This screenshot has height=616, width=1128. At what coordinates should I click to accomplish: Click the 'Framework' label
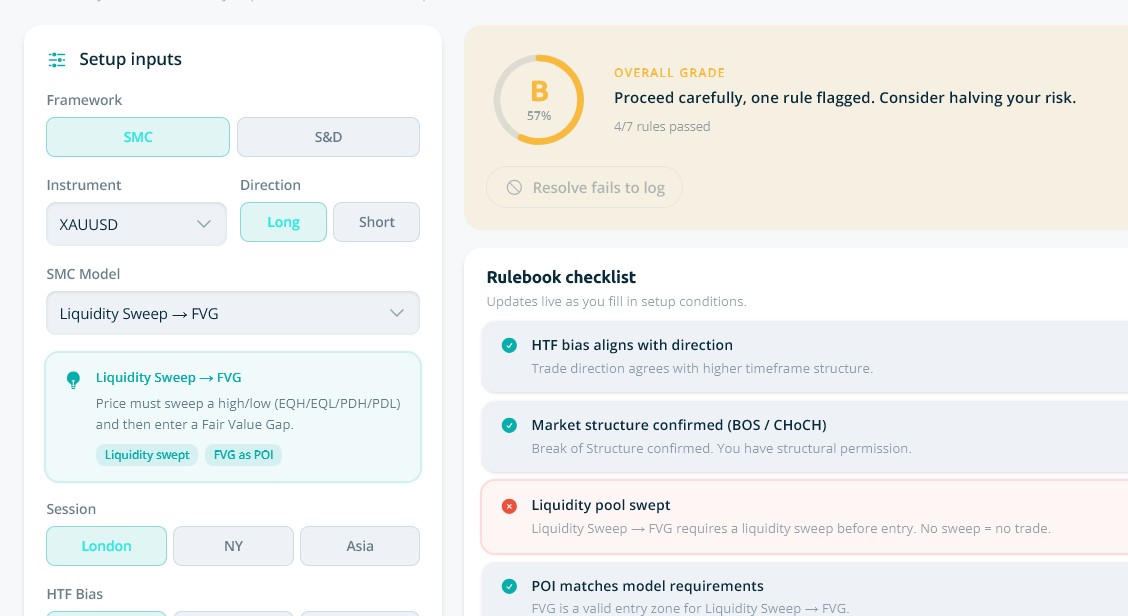(x=84, y=100)
